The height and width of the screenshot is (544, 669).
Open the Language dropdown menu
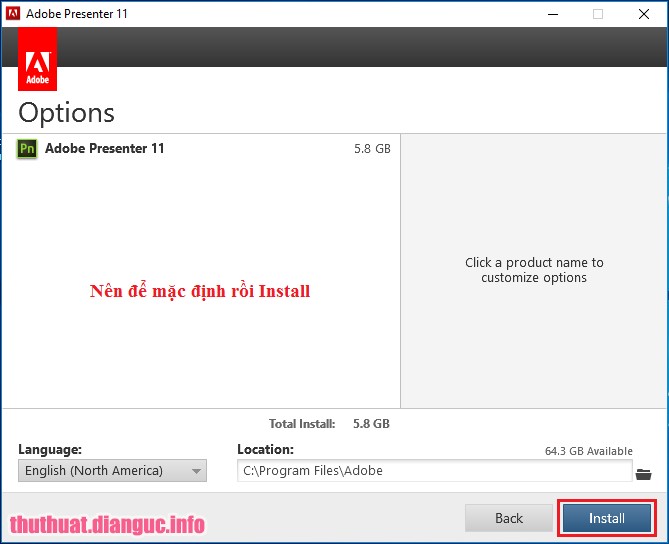click(x=112, y=471)
